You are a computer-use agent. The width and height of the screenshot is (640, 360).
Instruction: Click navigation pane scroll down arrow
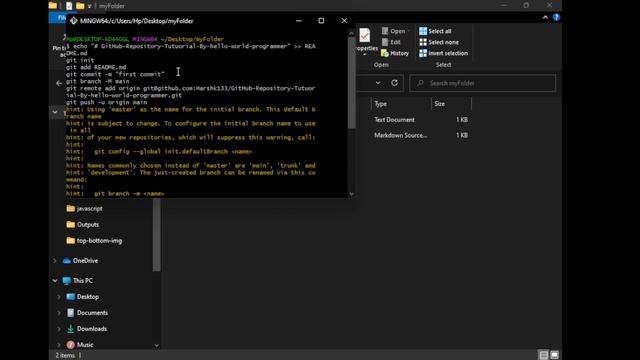(x=156, y=345)
